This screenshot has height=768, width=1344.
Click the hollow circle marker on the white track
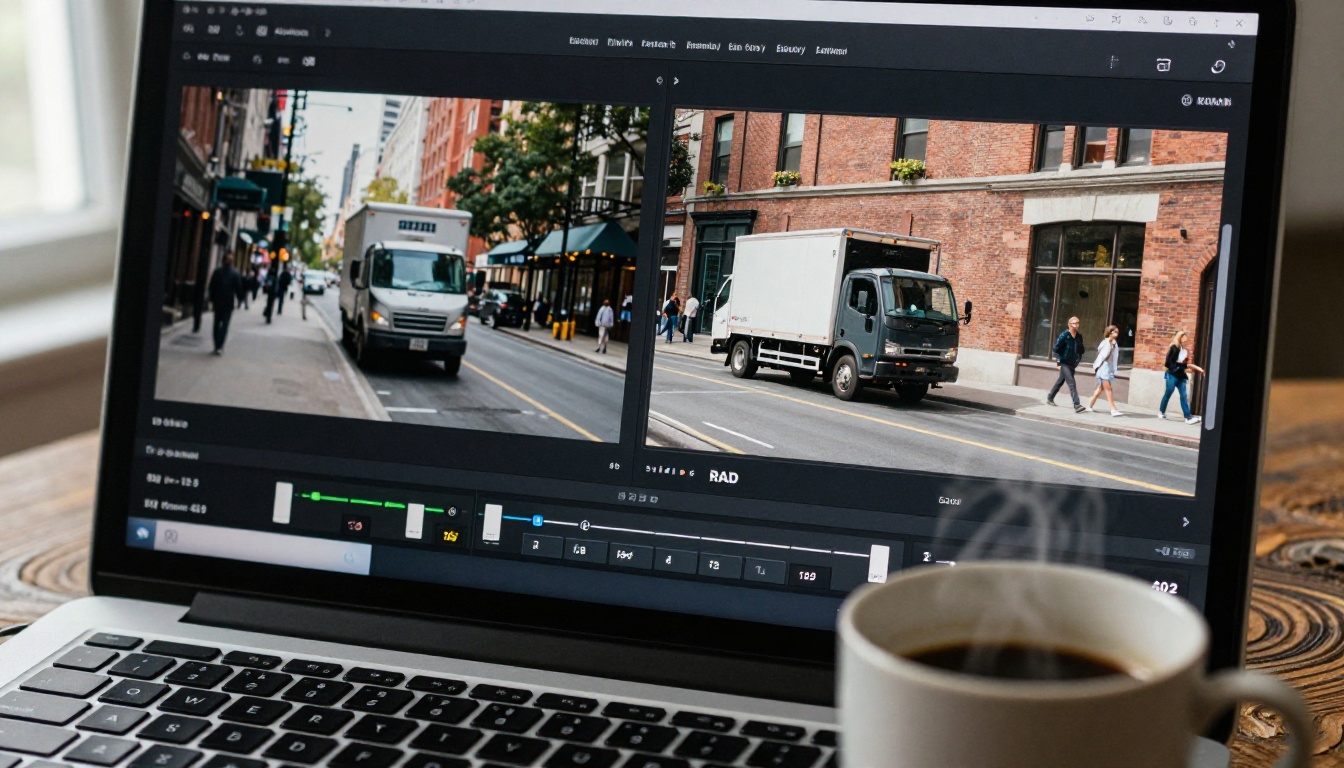[x=585, y=525]
